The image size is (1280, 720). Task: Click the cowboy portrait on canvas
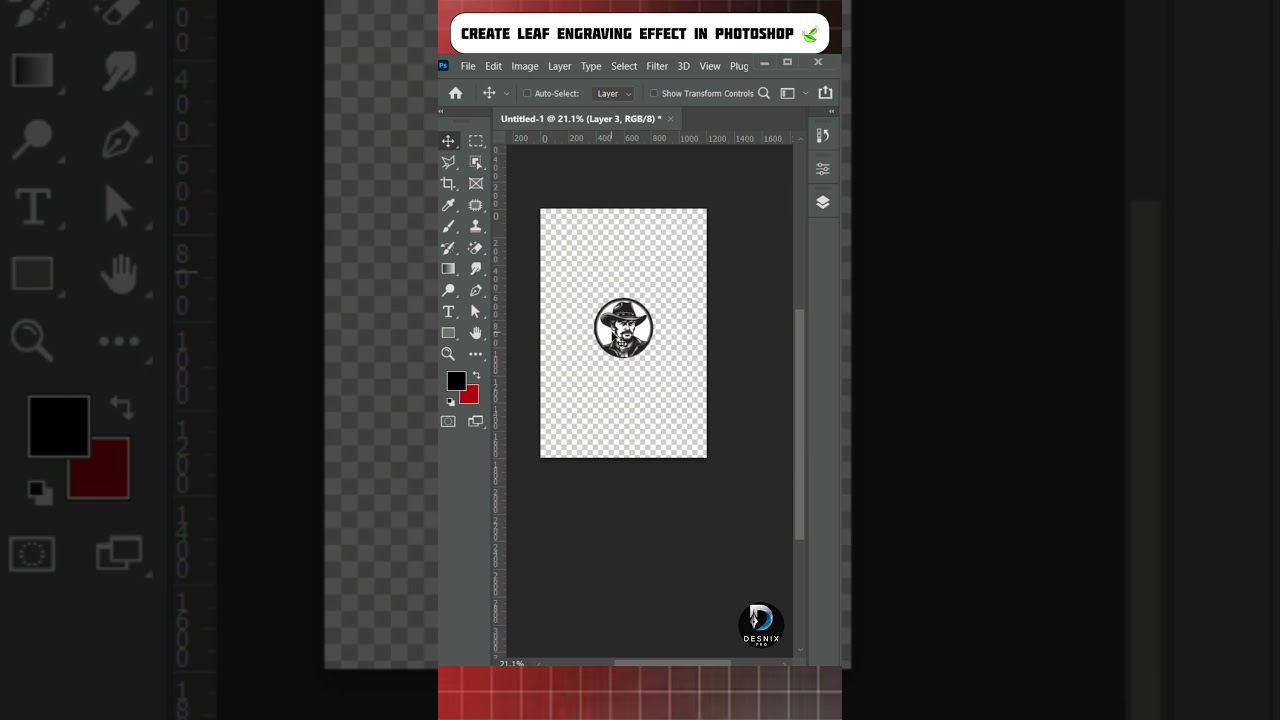[x=623, y=328]
